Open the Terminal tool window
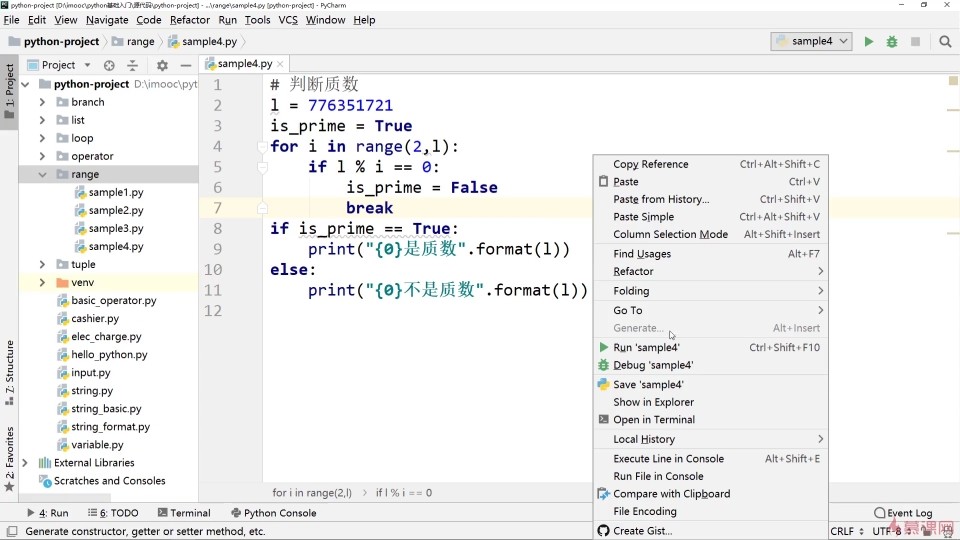Screen dimensions: 960x540 184,513
